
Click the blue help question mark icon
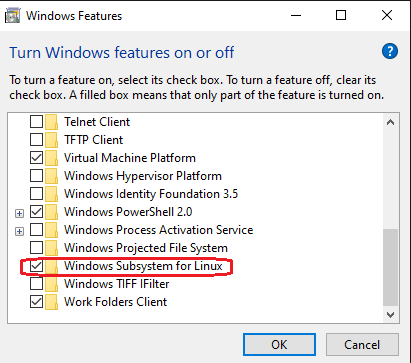(x=390, y=51)
